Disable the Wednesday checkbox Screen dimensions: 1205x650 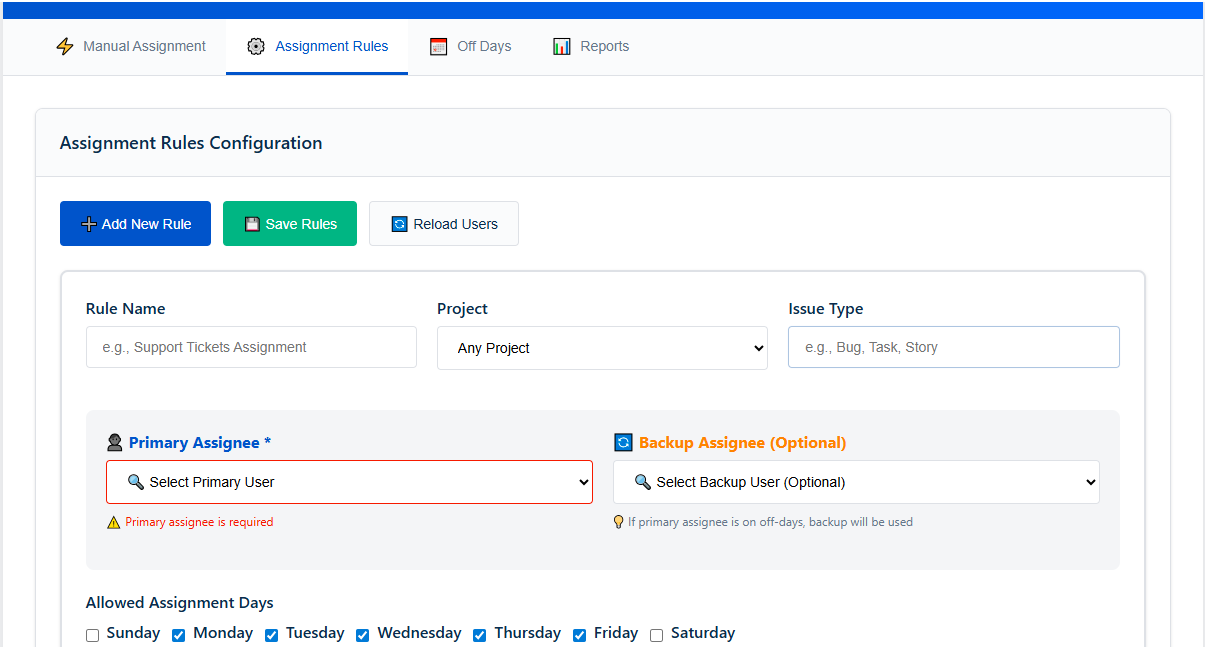[x=362, y=635]
